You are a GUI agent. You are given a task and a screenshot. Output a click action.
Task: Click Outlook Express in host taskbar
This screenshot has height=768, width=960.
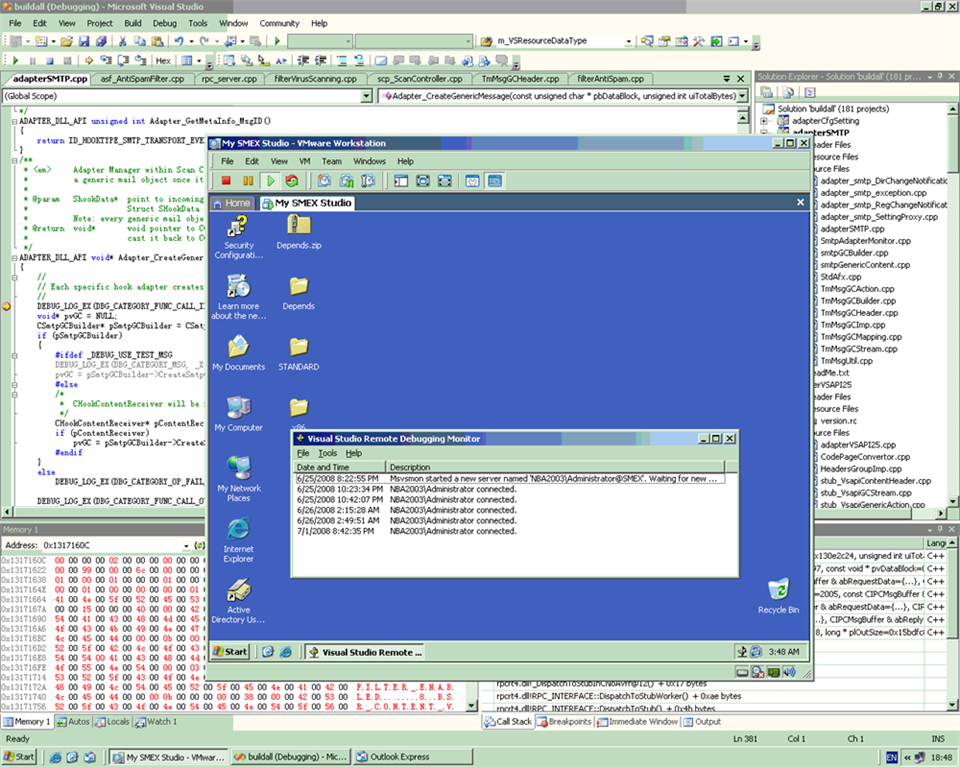click(413, 757)
